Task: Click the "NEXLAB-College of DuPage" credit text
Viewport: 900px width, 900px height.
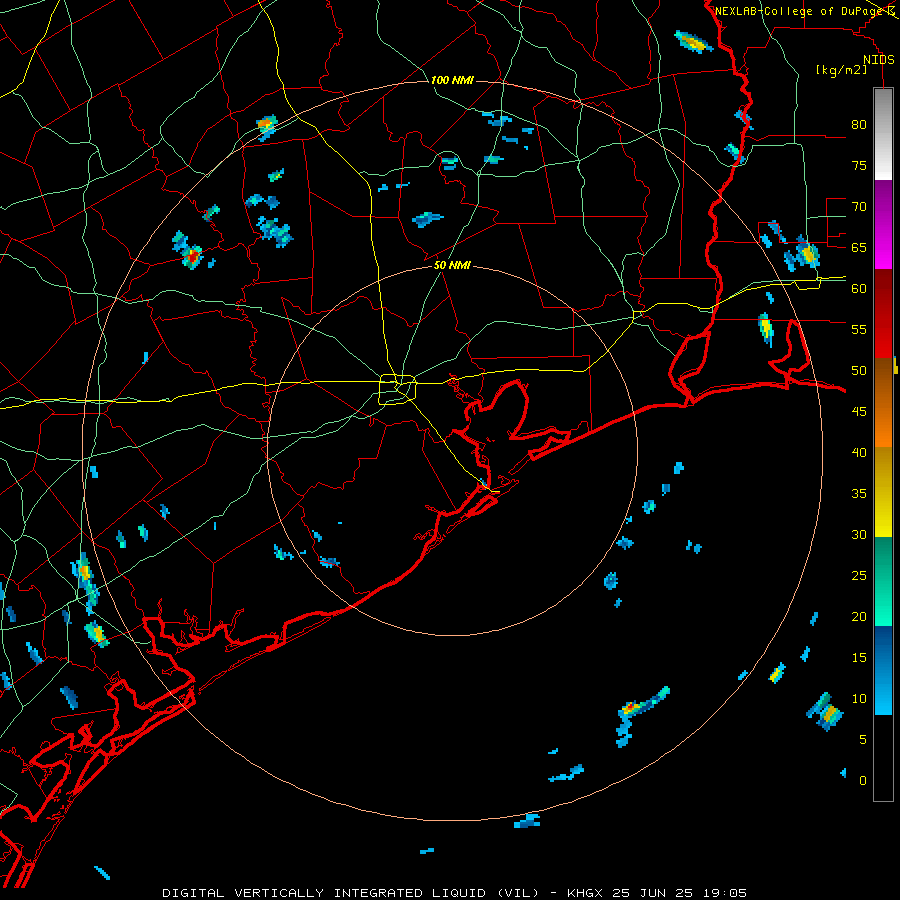Action: tap(800, 11)
